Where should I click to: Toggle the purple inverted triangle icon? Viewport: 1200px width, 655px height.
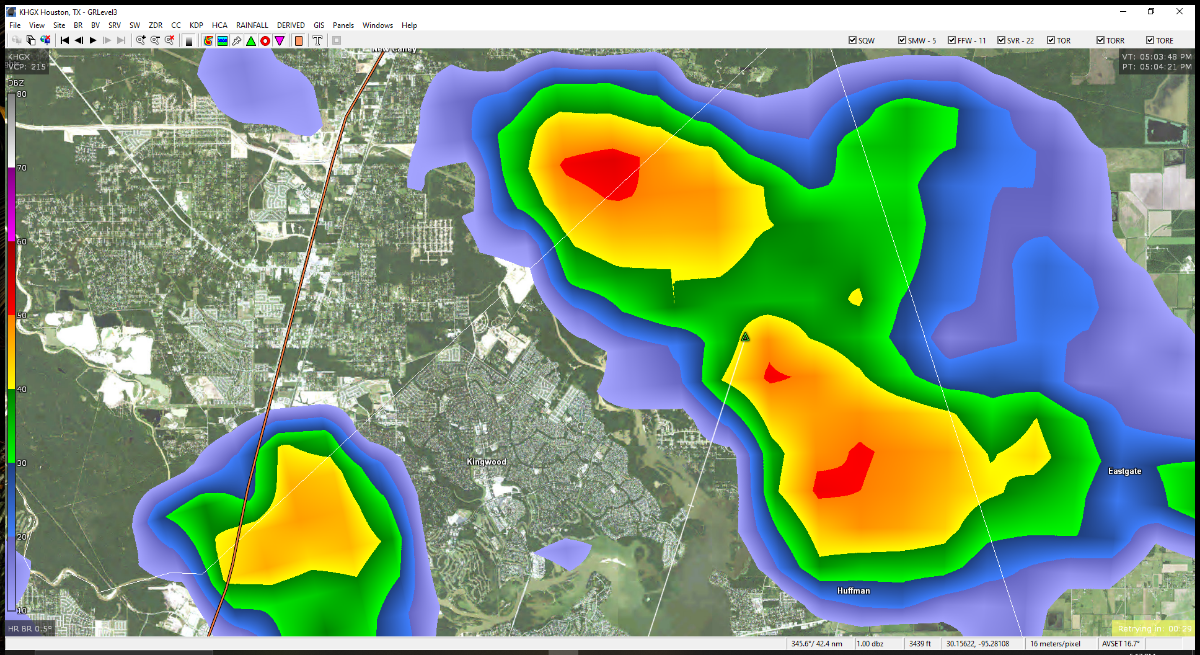pos(280,40)
